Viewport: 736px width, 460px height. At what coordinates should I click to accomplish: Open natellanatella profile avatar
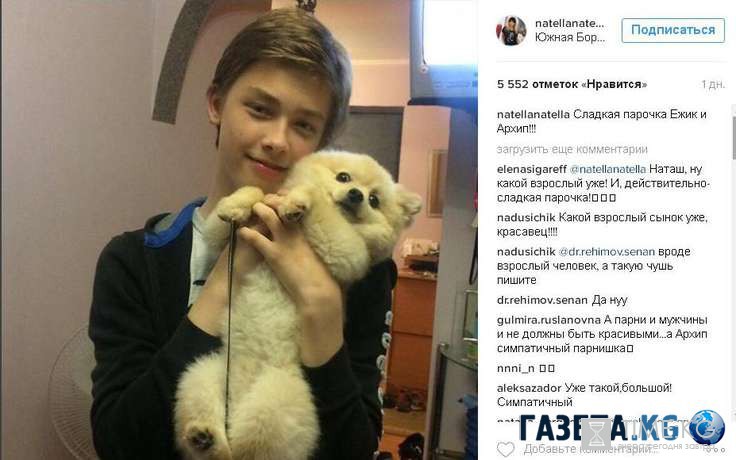point(511,31)
